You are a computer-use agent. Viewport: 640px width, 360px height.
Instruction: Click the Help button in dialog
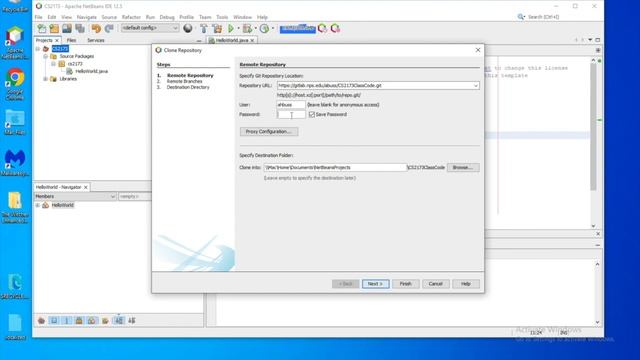(x=466, y=284)
